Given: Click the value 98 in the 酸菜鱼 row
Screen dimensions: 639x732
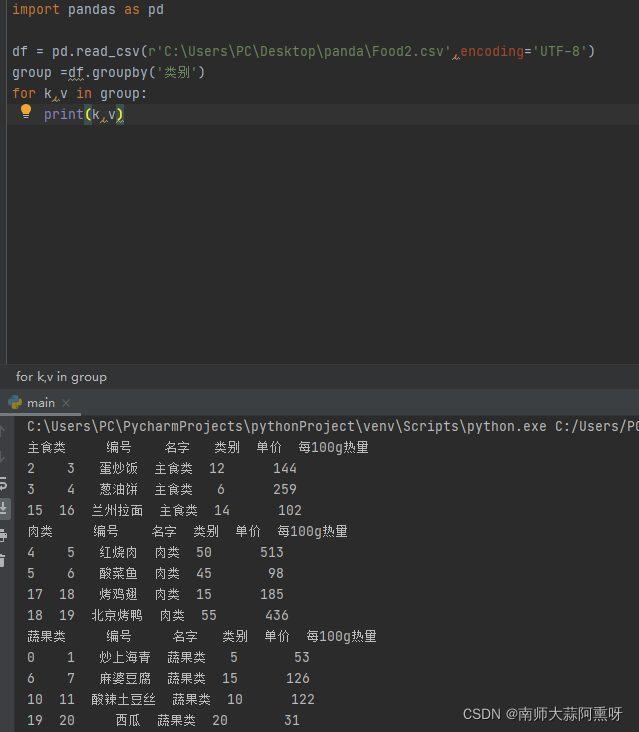Looking at the screenshot, I should [x=276, y=573].
